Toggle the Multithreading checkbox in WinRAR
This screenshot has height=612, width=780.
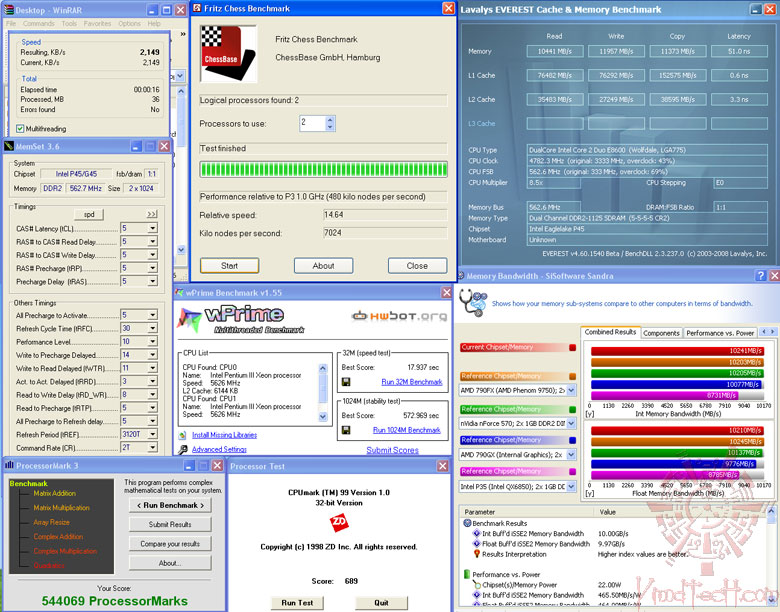[20, 129]
